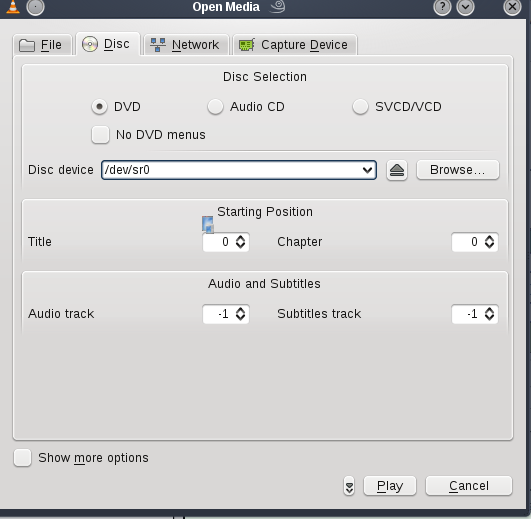Click the help question mark title button
This screenshot has height=519, width=531.
pos(442,7)
